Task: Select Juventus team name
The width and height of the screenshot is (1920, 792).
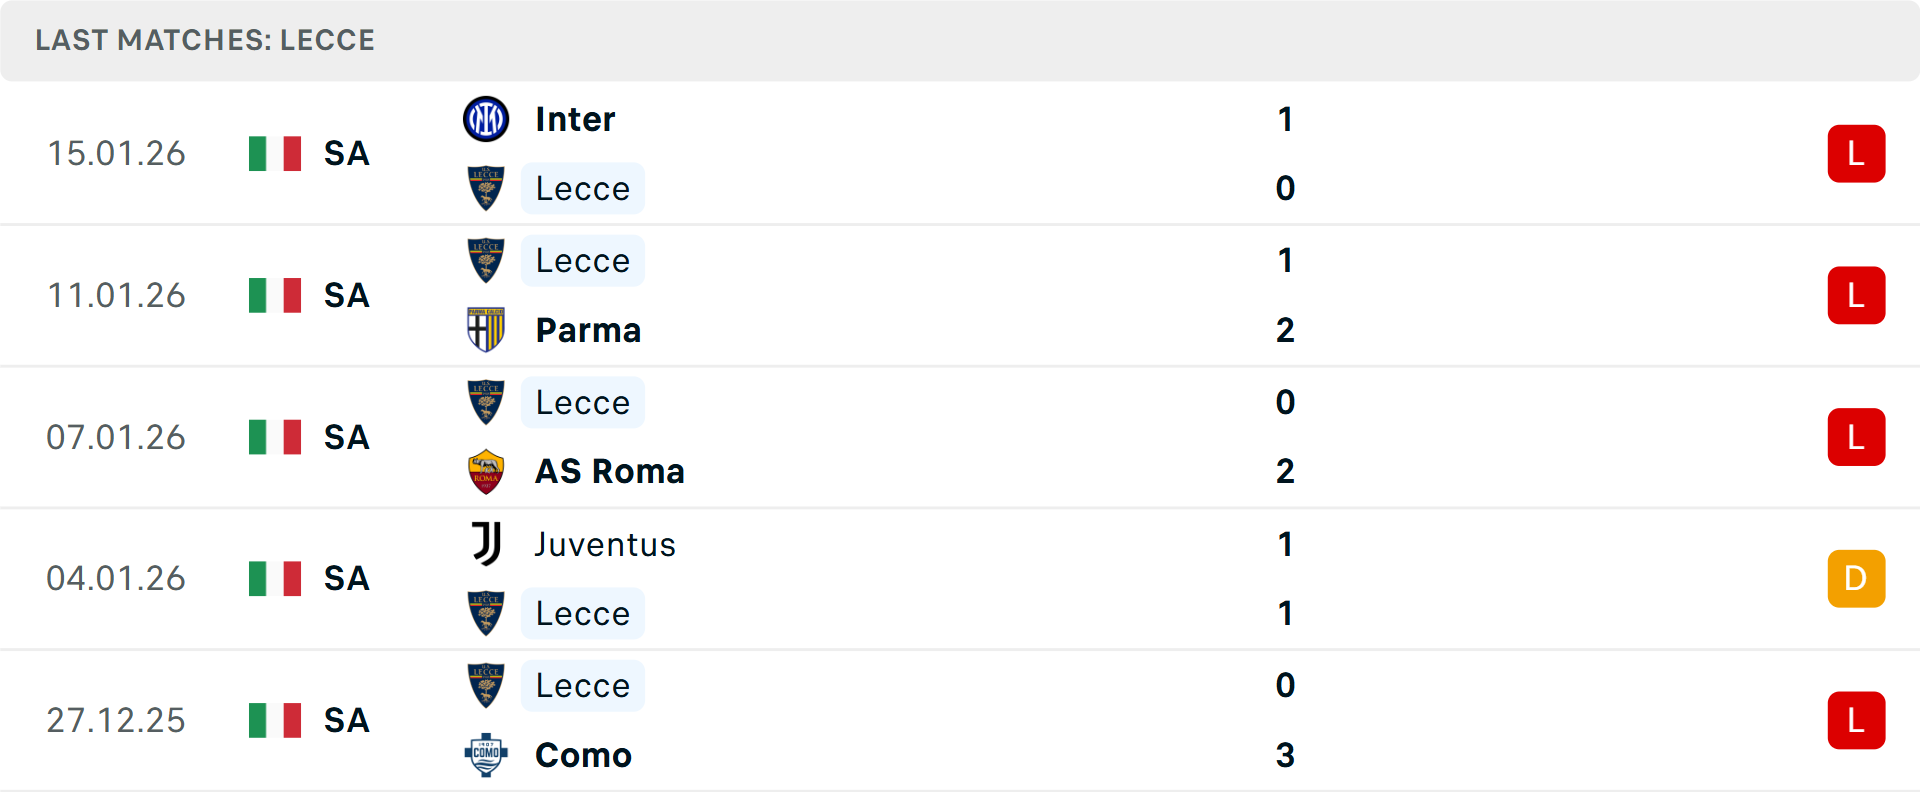Action: [605, 544]
